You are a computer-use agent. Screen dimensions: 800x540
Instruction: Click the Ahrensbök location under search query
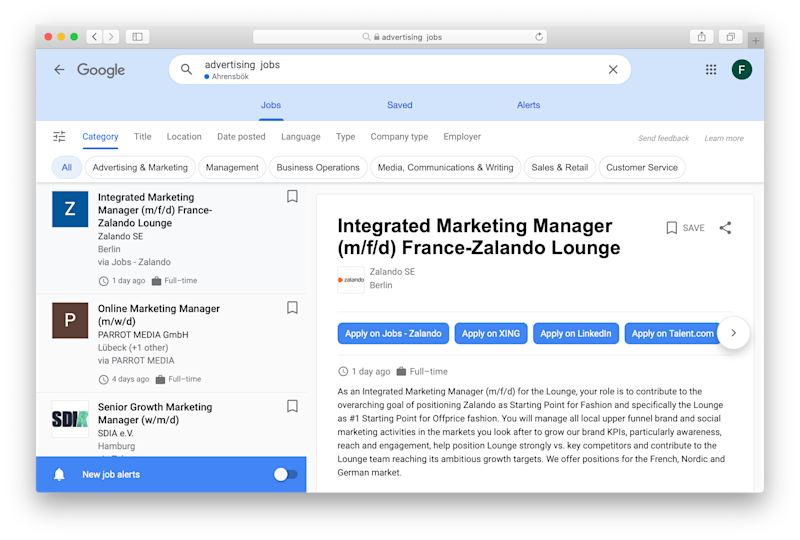pyautogui.click(x=230, y=77)
